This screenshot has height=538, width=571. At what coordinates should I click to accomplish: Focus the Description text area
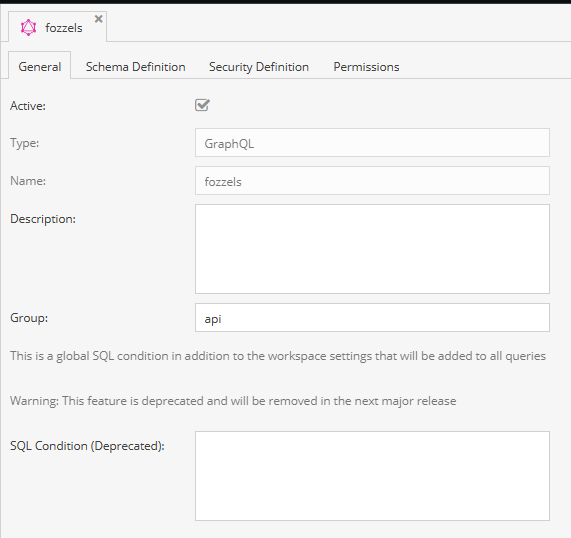tap(372, 249)
